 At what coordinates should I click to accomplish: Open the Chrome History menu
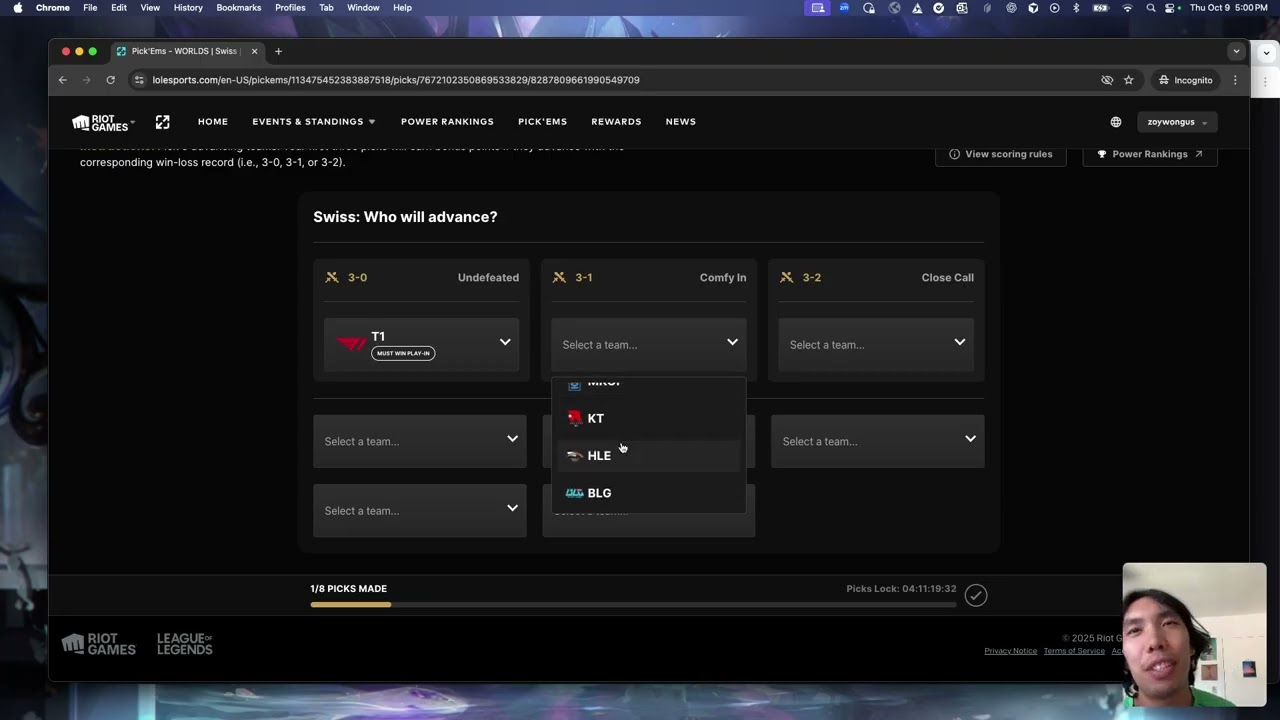click(x=188, y=8)
